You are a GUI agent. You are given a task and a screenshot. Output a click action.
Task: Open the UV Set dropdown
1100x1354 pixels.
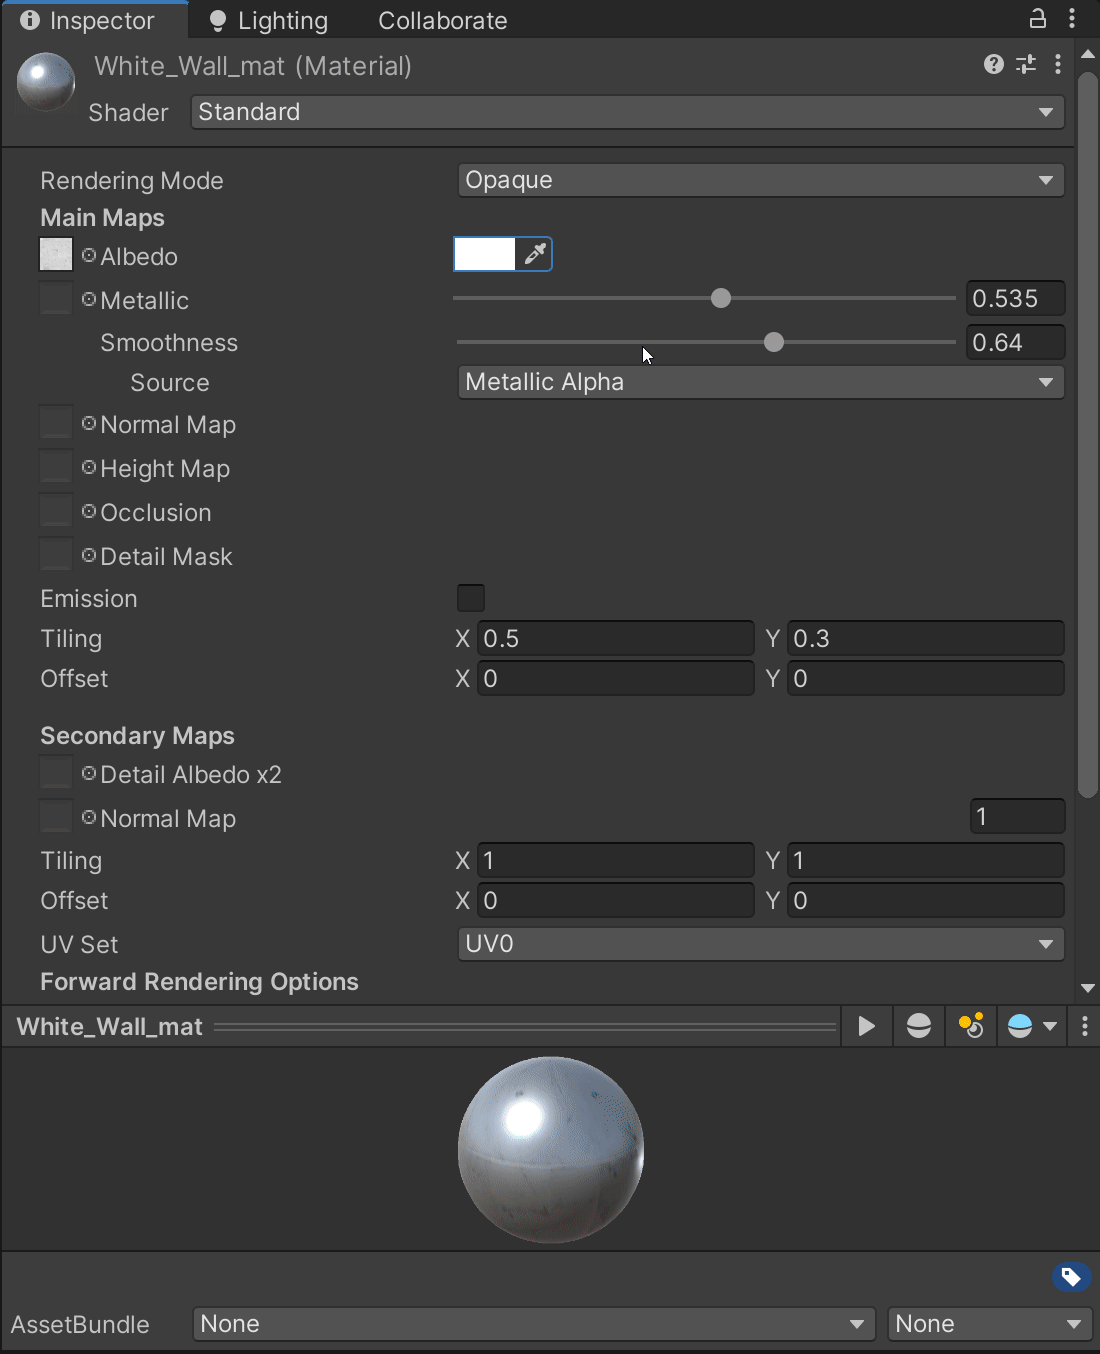tap(760, 944)
